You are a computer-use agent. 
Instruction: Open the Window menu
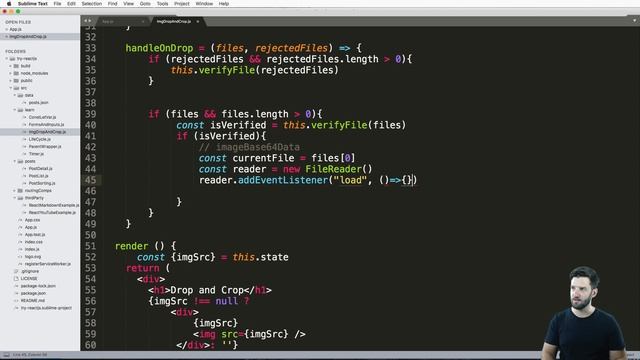(204, 4)
